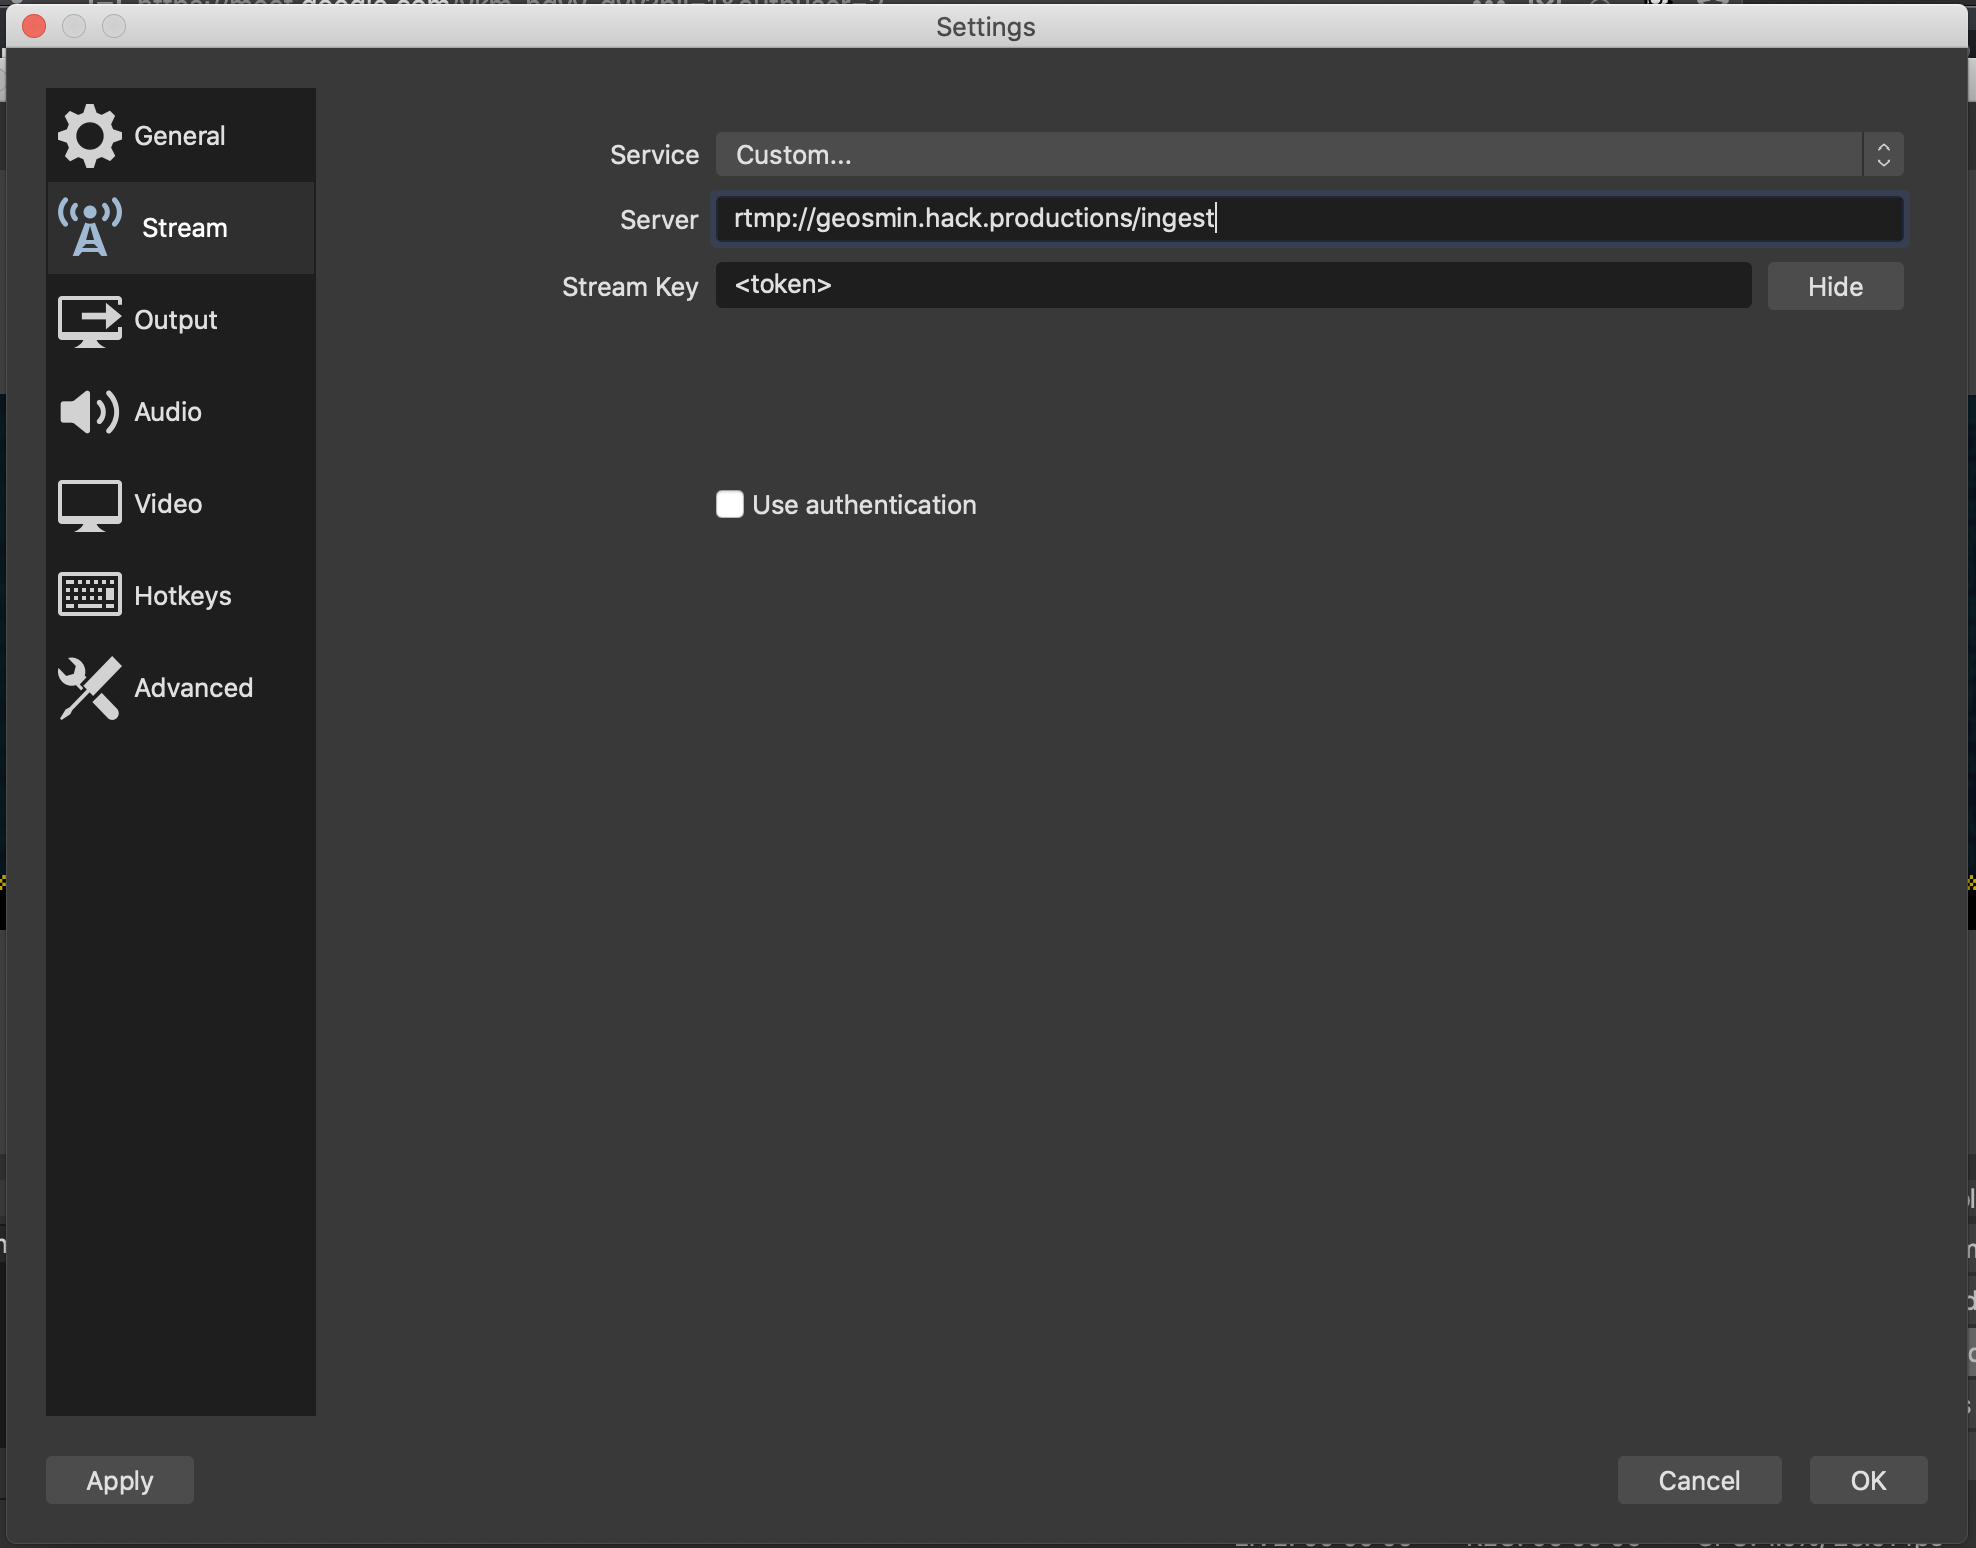Click the Output settings icon

(87, 318)
